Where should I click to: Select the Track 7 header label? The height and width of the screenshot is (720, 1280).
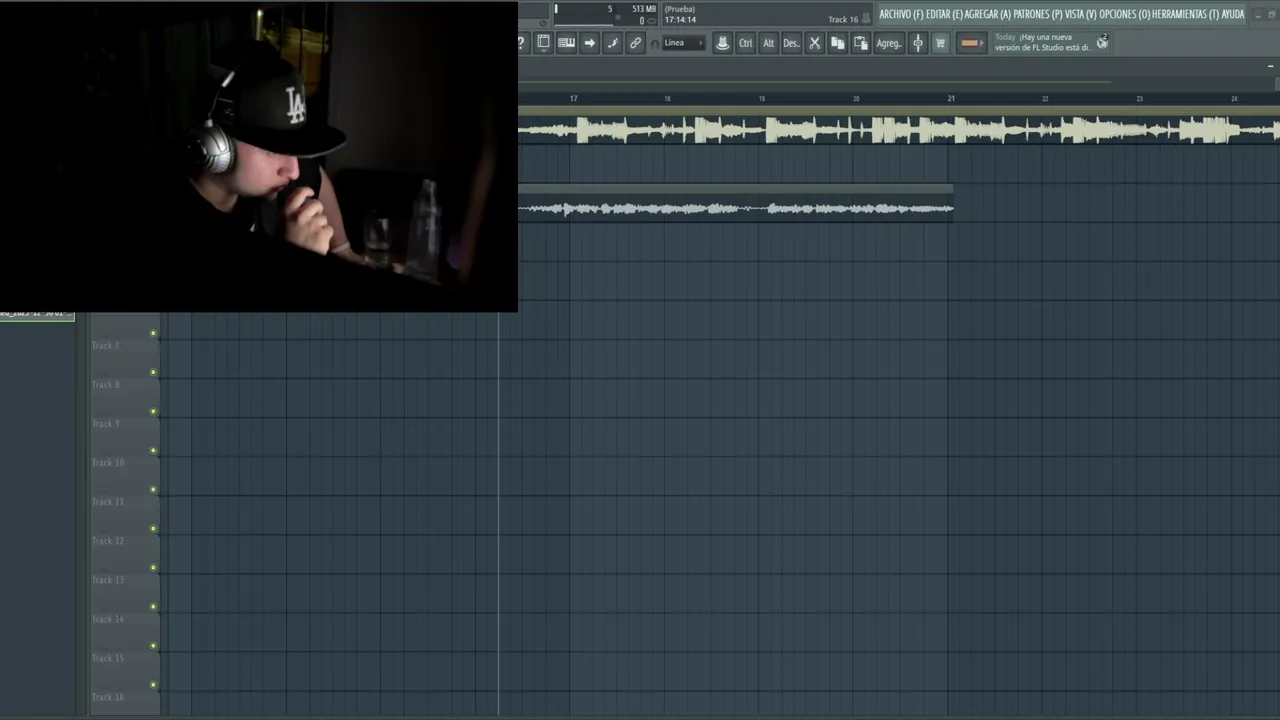[x=106, y=346]
